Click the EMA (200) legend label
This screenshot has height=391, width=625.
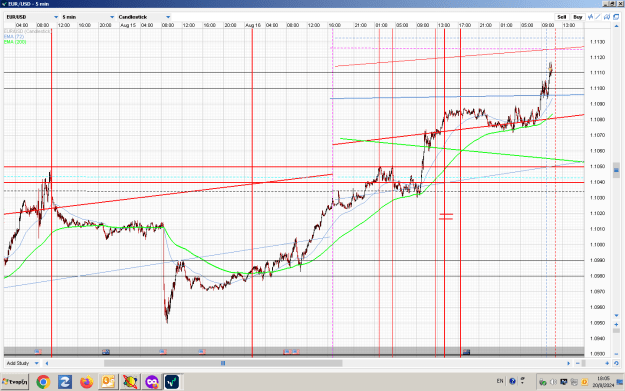point(15,42)
